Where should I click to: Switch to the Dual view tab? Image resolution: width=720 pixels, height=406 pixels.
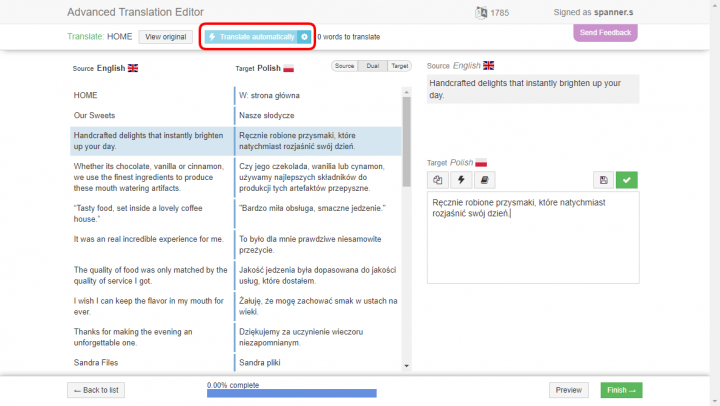coord(372,66)
